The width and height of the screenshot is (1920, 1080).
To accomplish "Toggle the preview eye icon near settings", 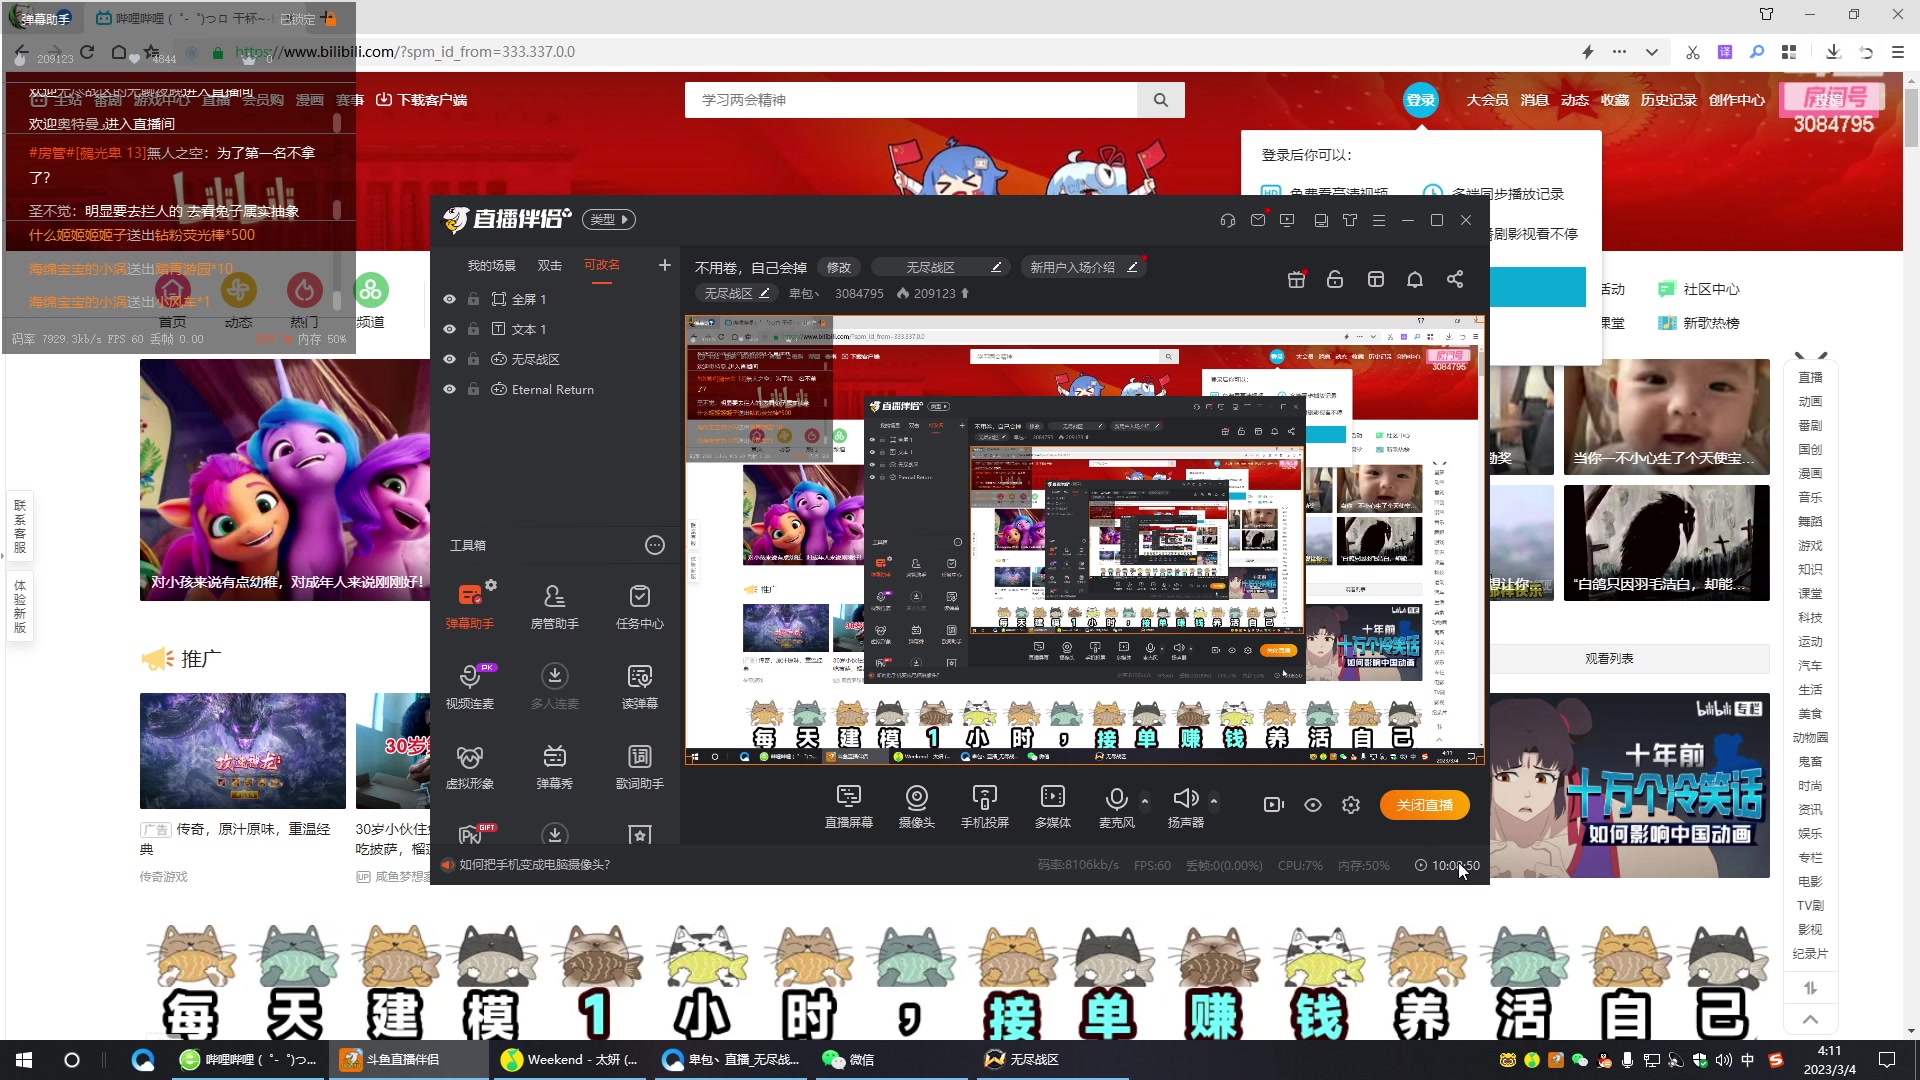I will tap(1313, 805).
